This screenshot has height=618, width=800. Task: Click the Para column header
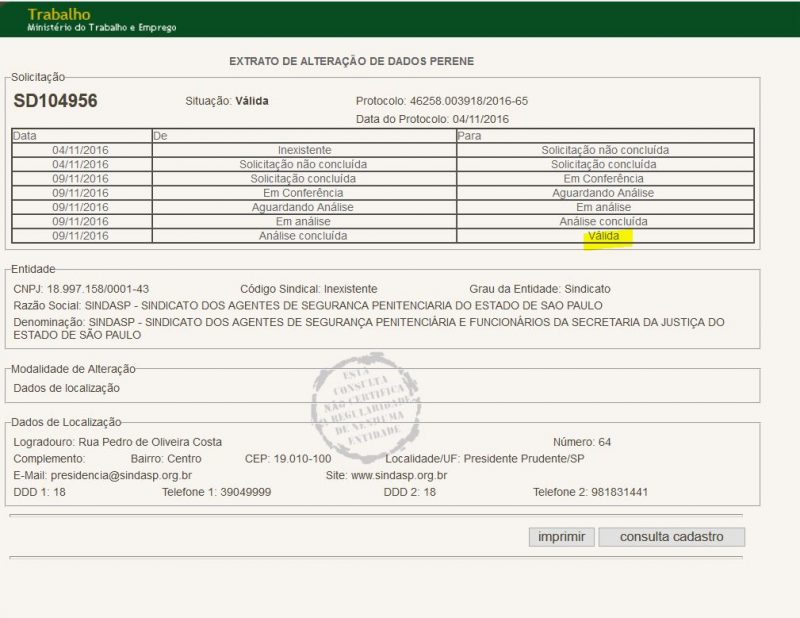[x=605, y=136]
